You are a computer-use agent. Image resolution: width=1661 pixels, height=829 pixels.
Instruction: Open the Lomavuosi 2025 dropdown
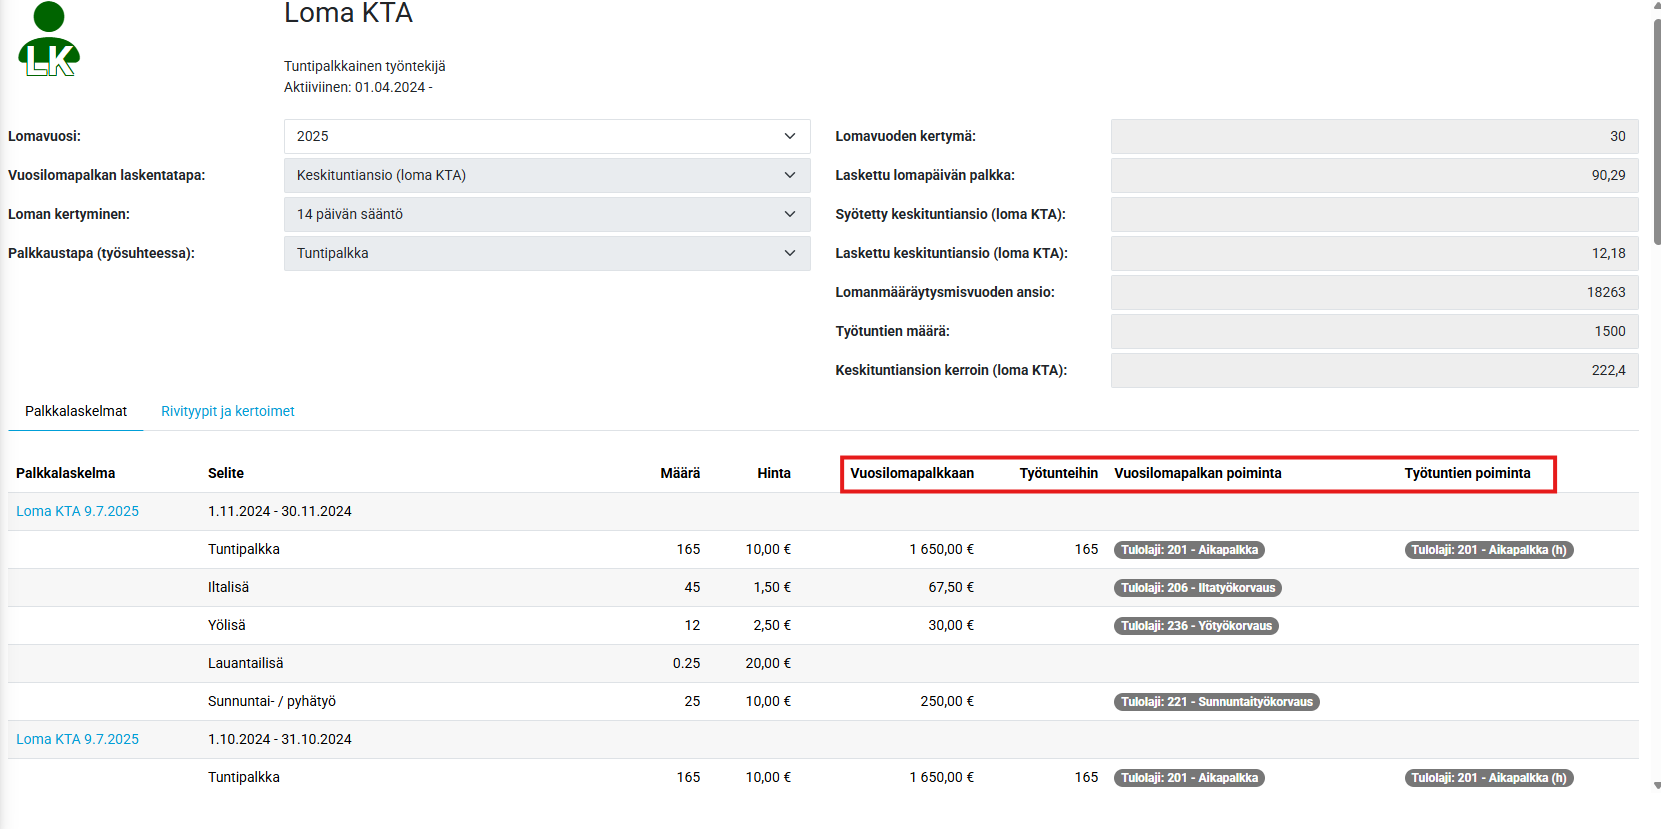[x=546, y=136]
